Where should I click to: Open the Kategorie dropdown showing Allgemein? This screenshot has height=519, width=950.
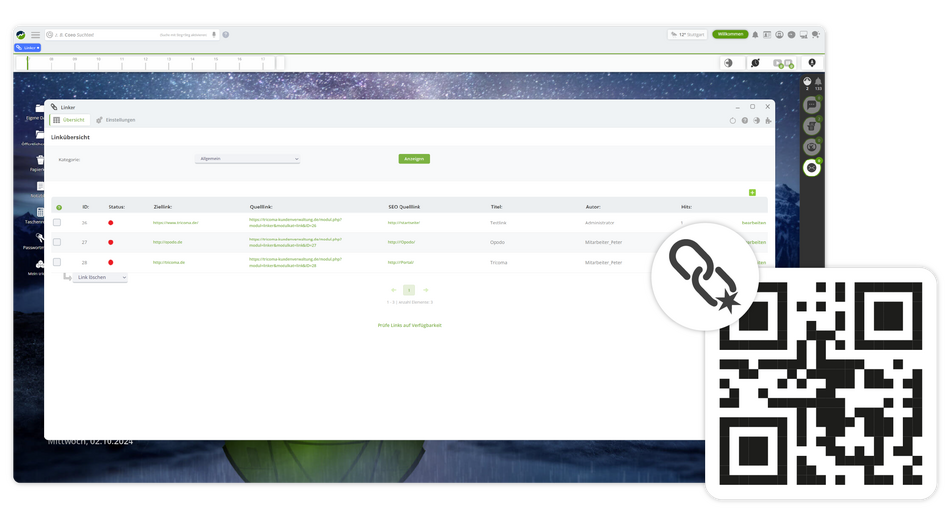tap(247, 159)
